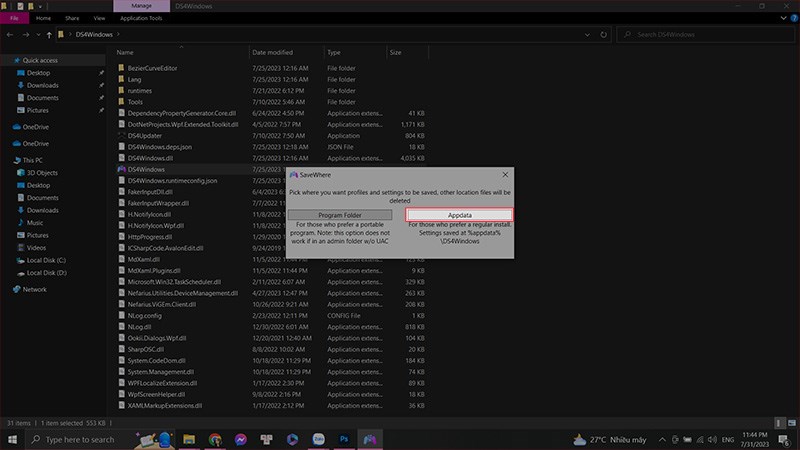Image resolution: width=800 pixels, height=450 pixels.
Task: Expand This PC in navigation pane
Action: [x=7, y=160]
